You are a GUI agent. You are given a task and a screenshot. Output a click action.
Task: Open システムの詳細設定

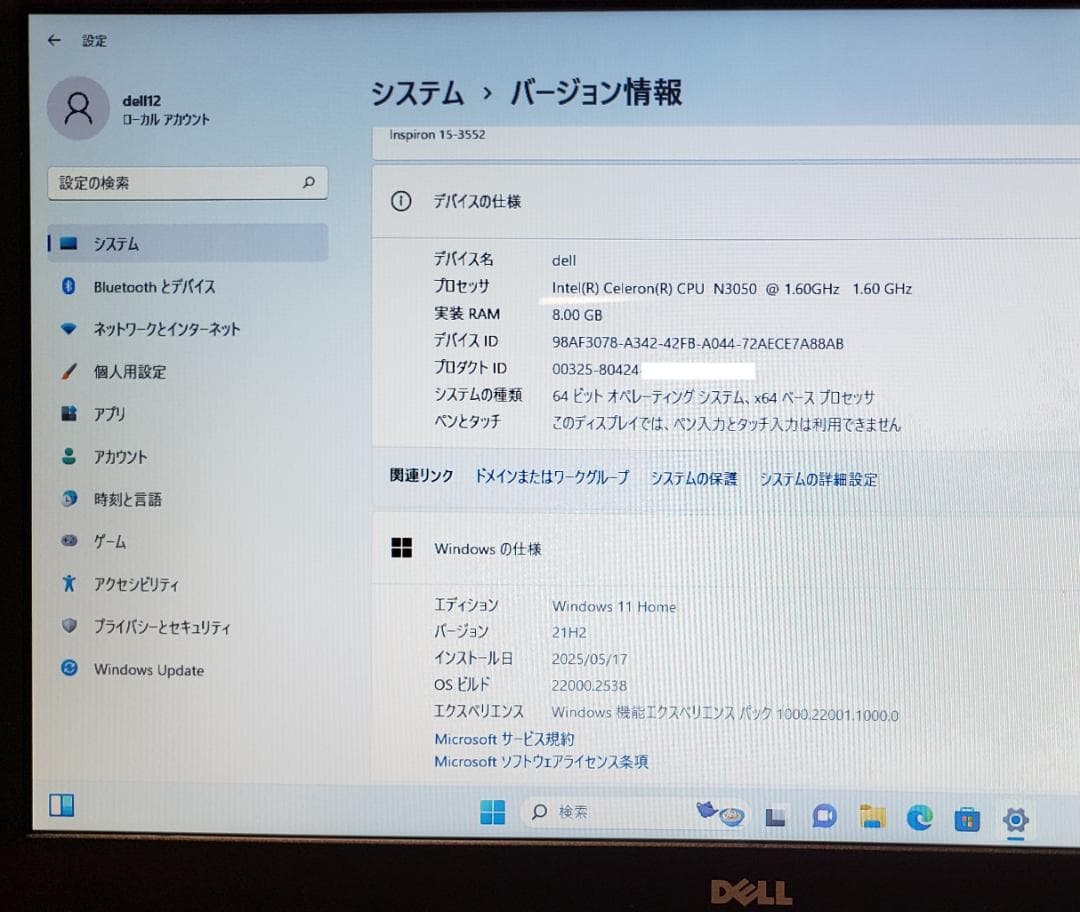coord(819,479)
